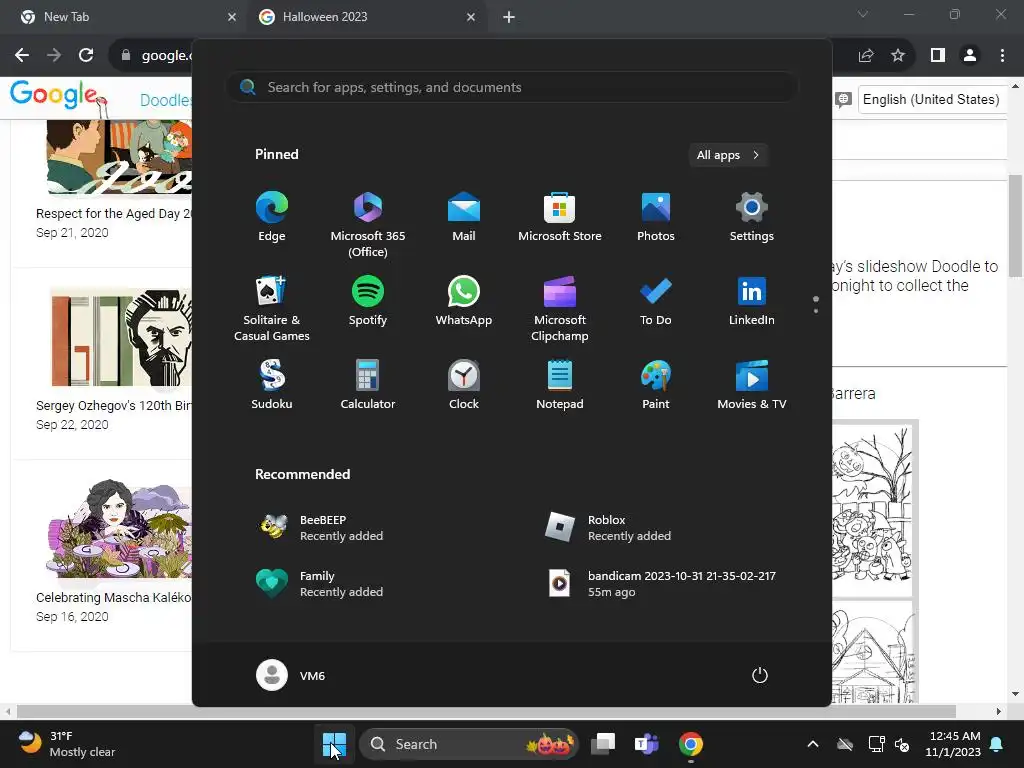Go back in Chrome
This screenshot has width=1024, height=768.
[x=22, y=56]
